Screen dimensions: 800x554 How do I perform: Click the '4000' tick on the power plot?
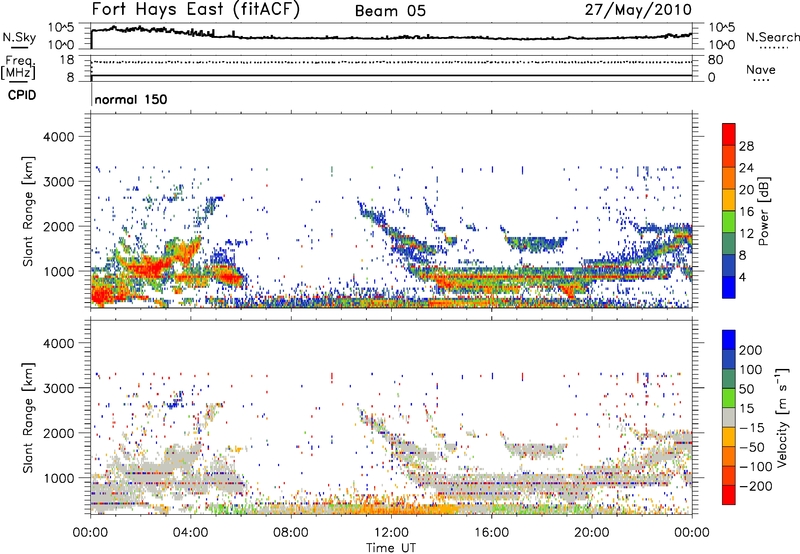pos(58,137)
